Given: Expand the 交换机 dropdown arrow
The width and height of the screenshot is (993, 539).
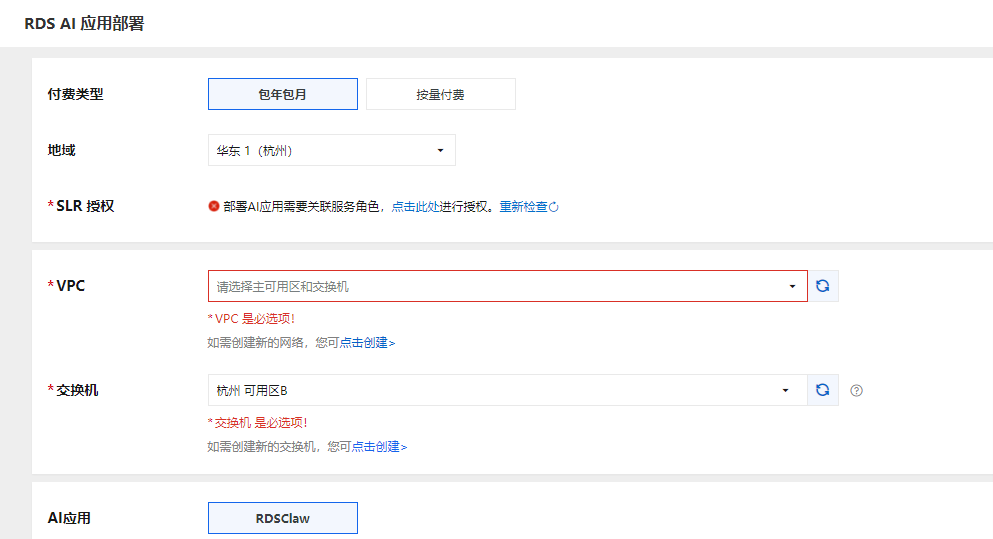Looking at the screenshot, I should [x=785, y=390].
